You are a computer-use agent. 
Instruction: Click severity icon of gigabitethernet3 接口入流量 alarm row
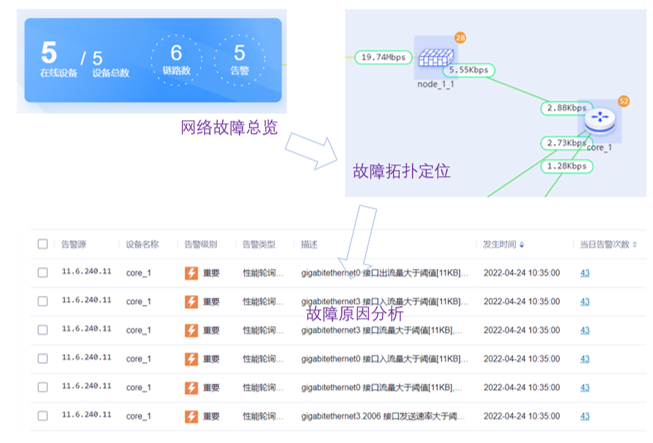point(191,302)
